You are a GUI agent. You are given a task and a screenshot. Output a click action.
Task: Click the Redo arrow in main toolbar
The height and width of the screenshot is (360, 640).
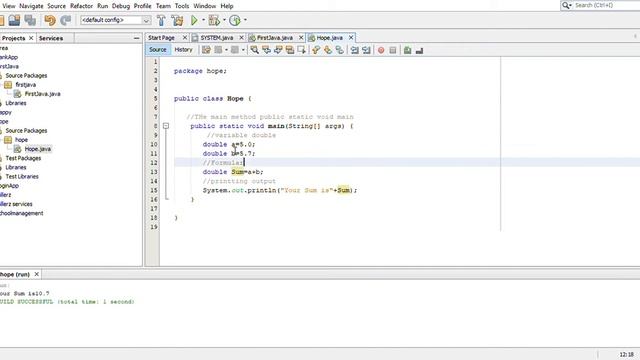click(x=65, y=20)
